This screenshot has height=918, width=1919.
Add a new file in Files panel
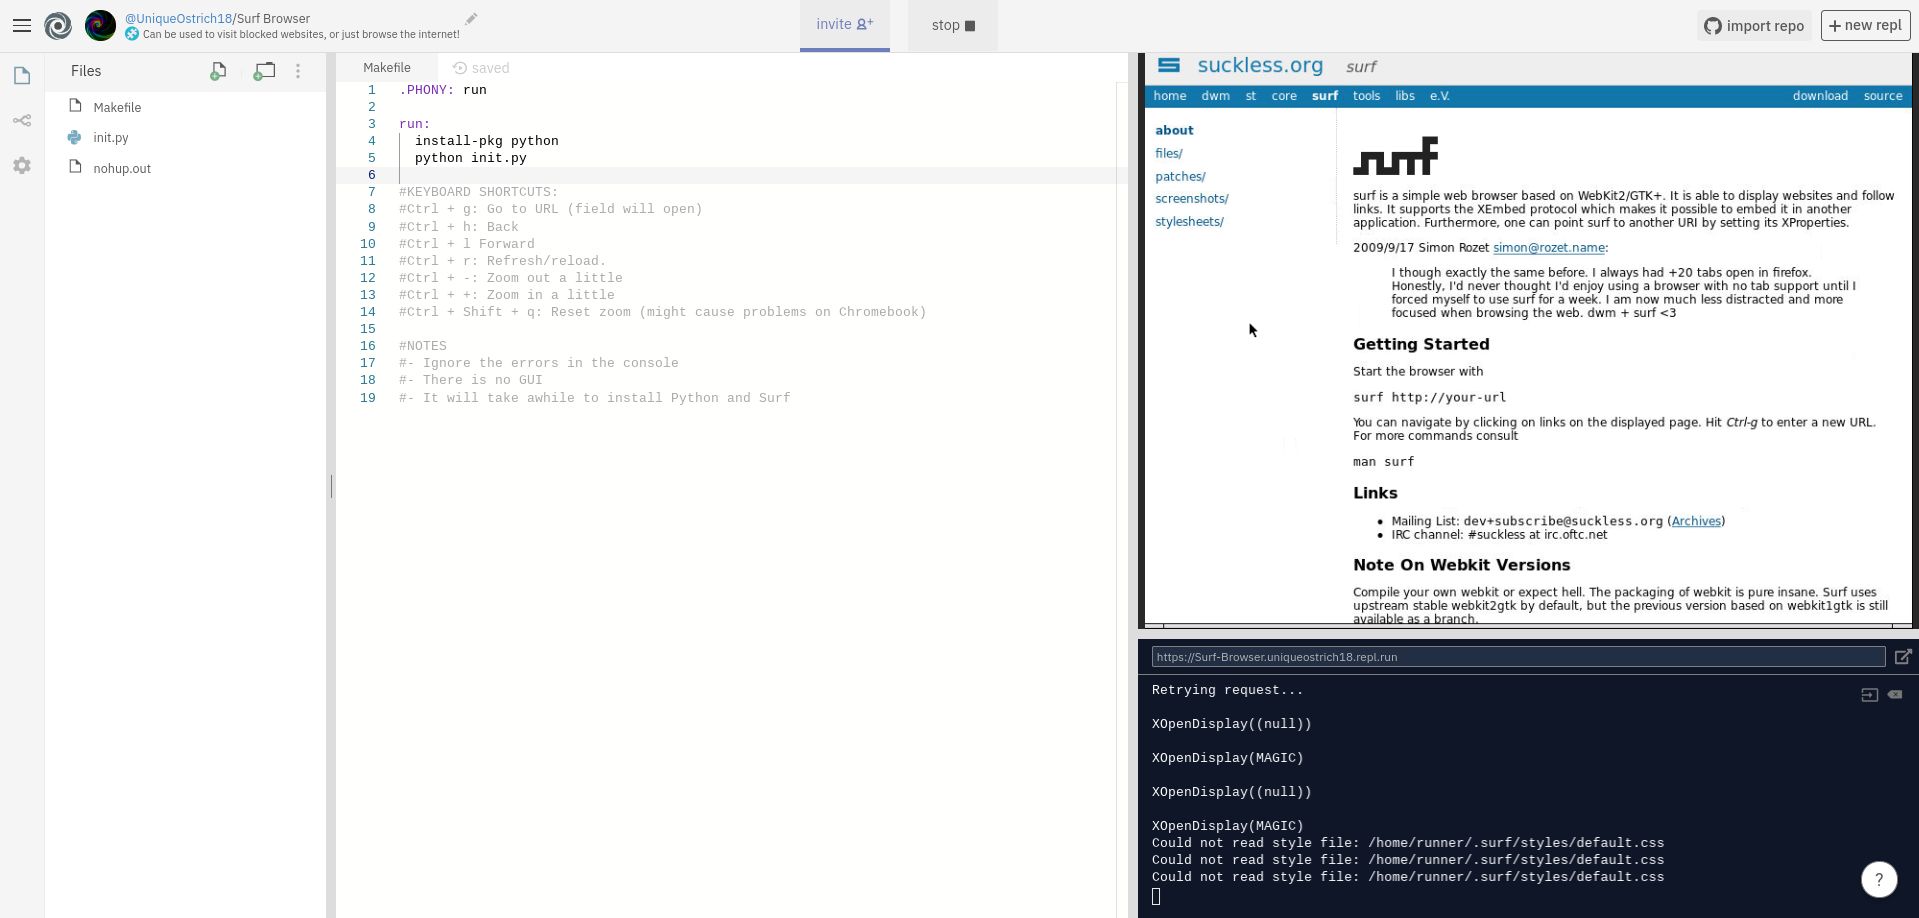coord(218,71)
